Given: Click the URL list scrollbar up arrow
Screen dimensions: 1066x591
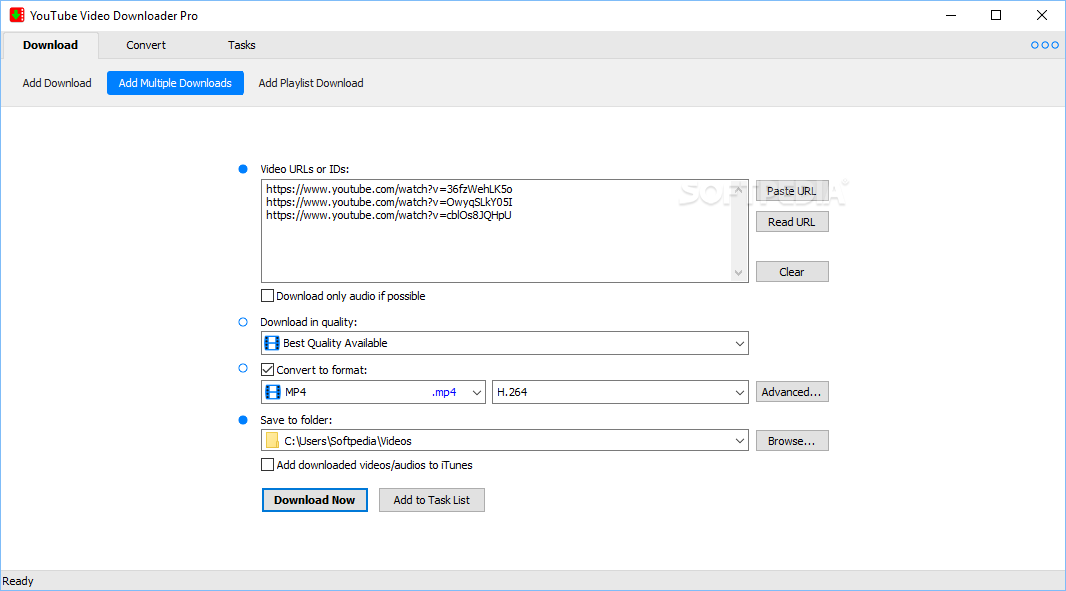Looking at the screenshot, I should pos(738,190).
